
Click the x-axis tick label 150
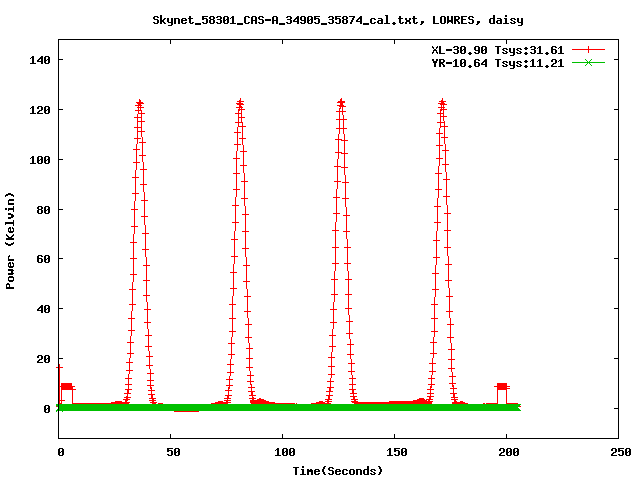pos(396,452)
